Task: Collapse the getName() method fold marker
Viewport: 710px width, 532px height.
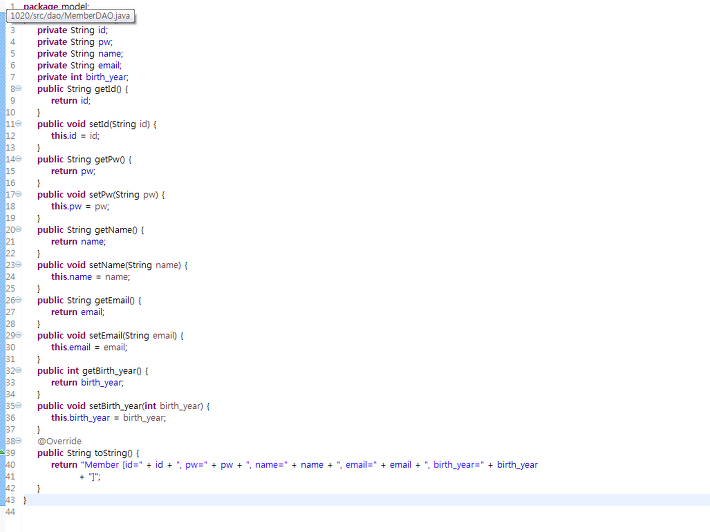Action: click(19, 230)
